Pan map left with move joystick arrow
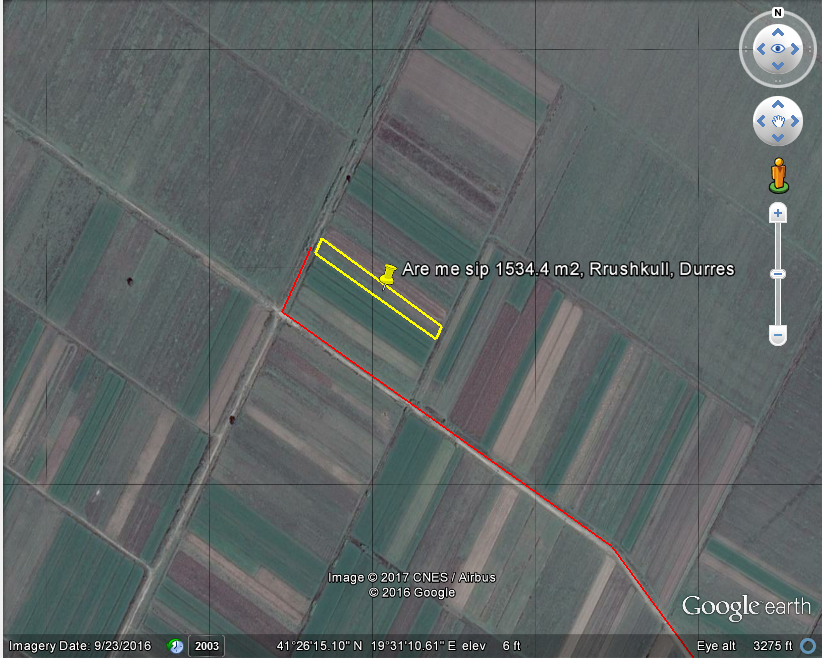 (761, 121)
